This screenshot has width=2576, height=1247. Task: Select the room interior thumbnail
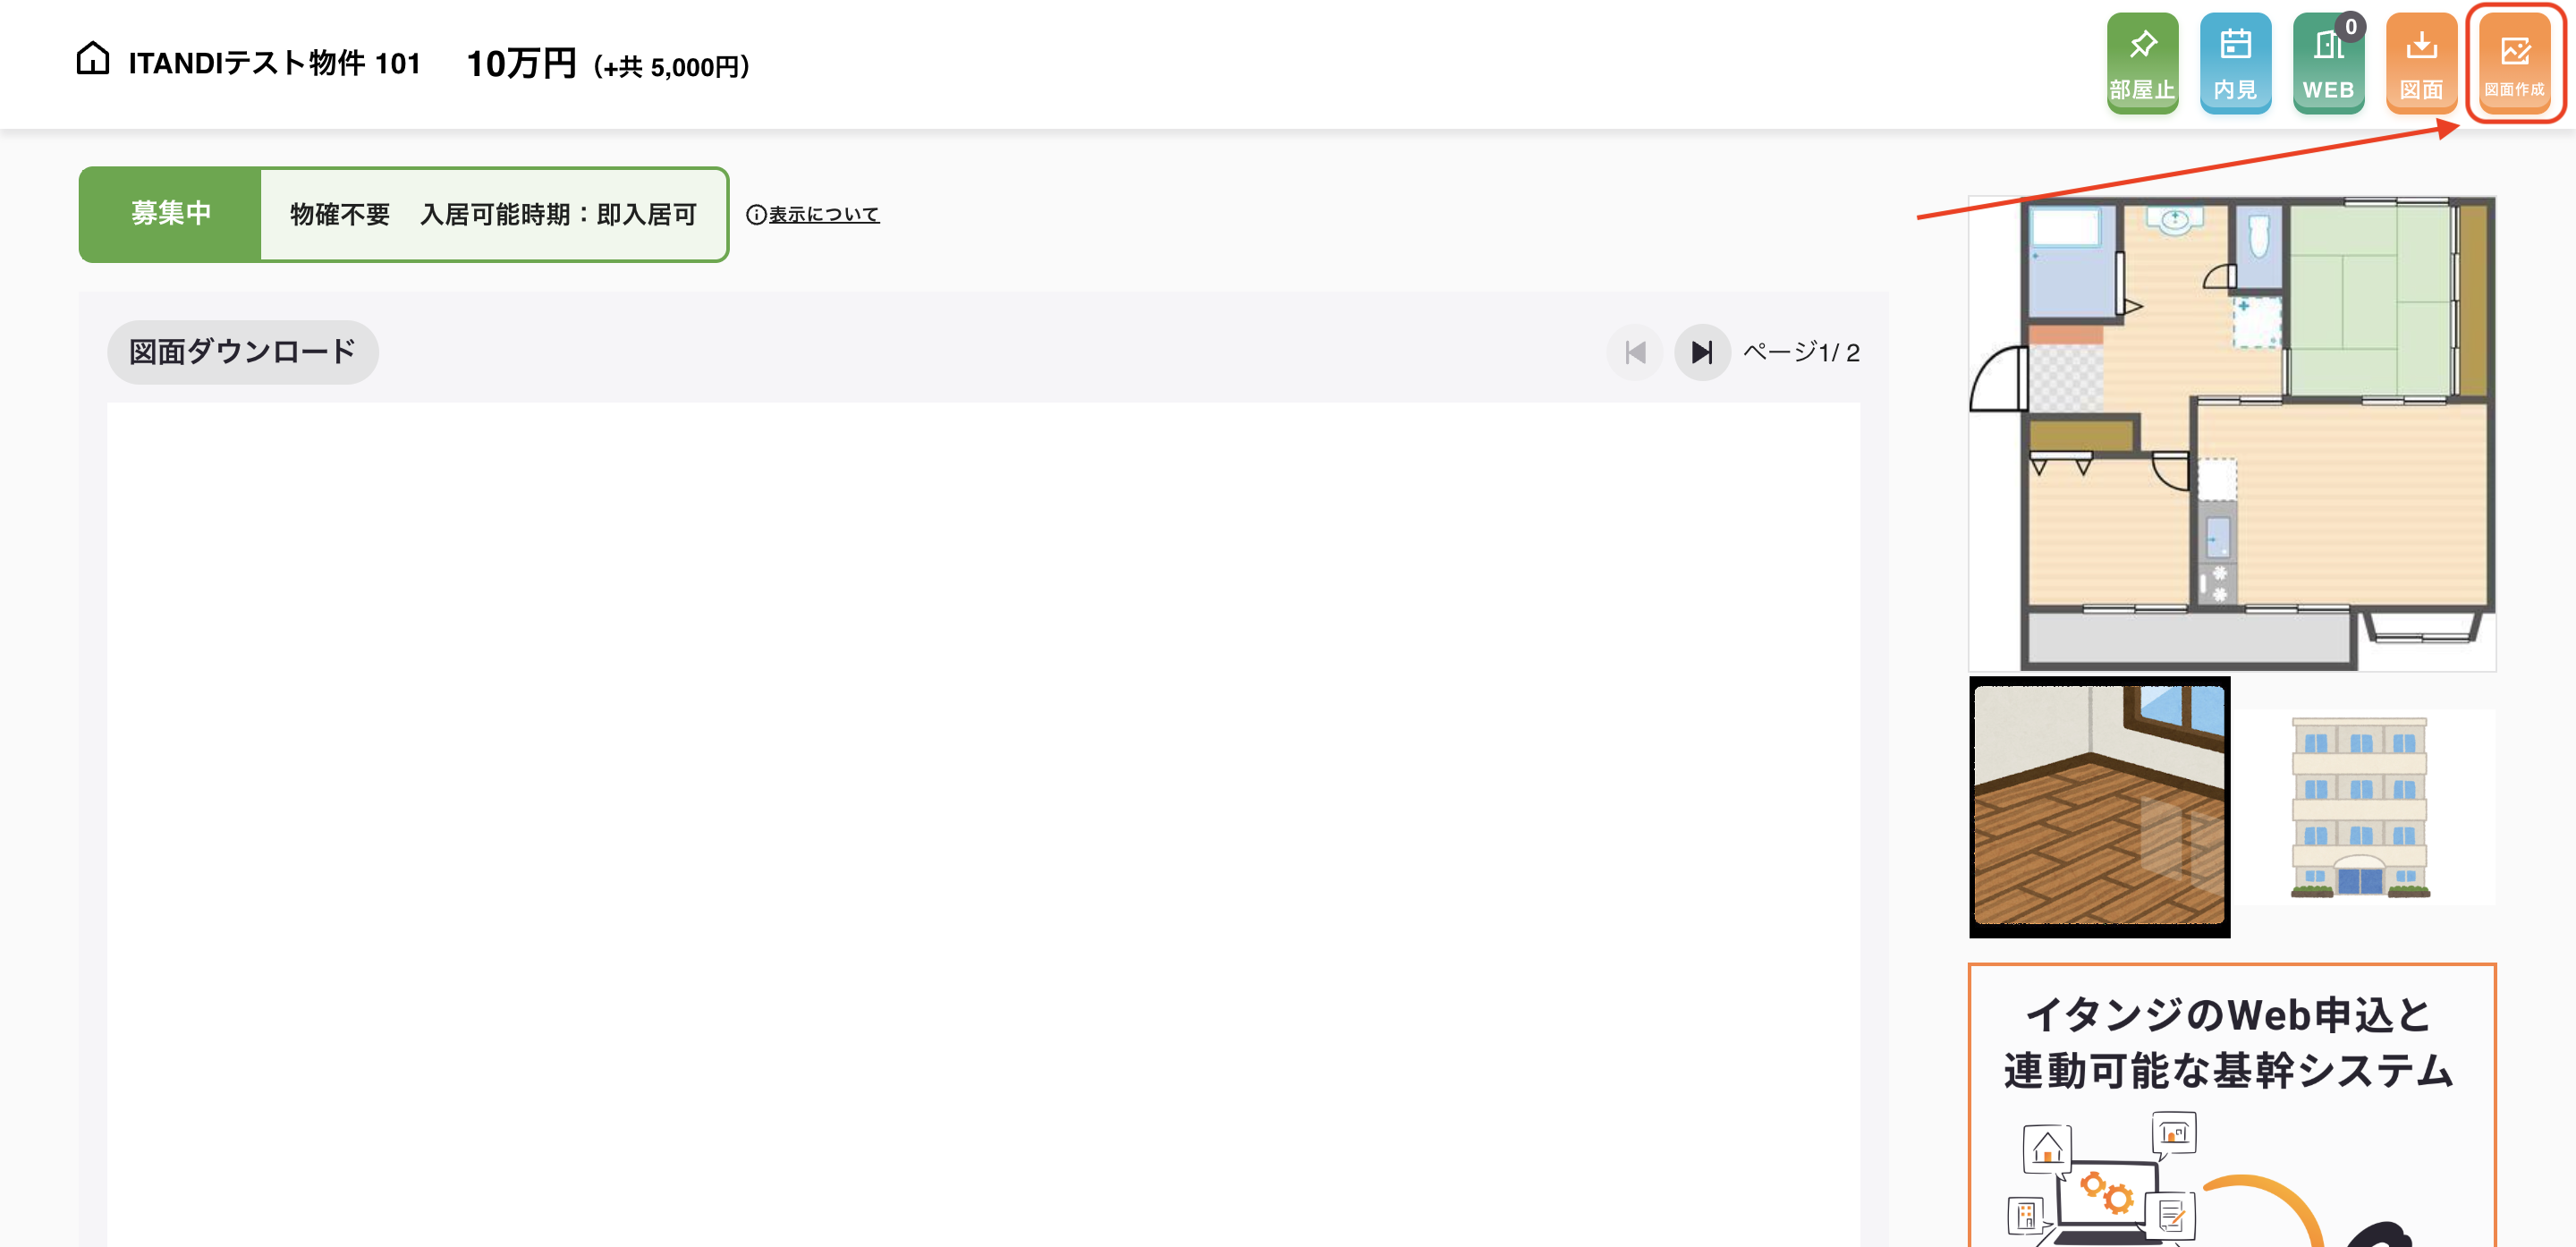(x=2099, y=806)
